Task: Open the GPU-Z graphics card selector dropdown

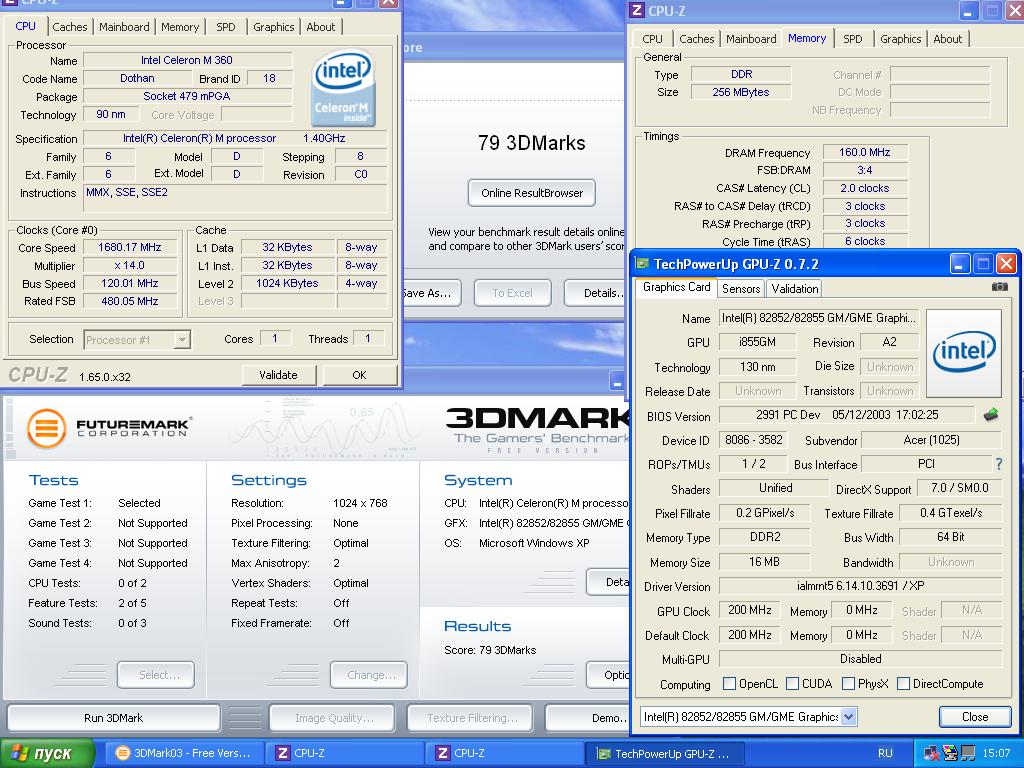Action: point(848,716)
